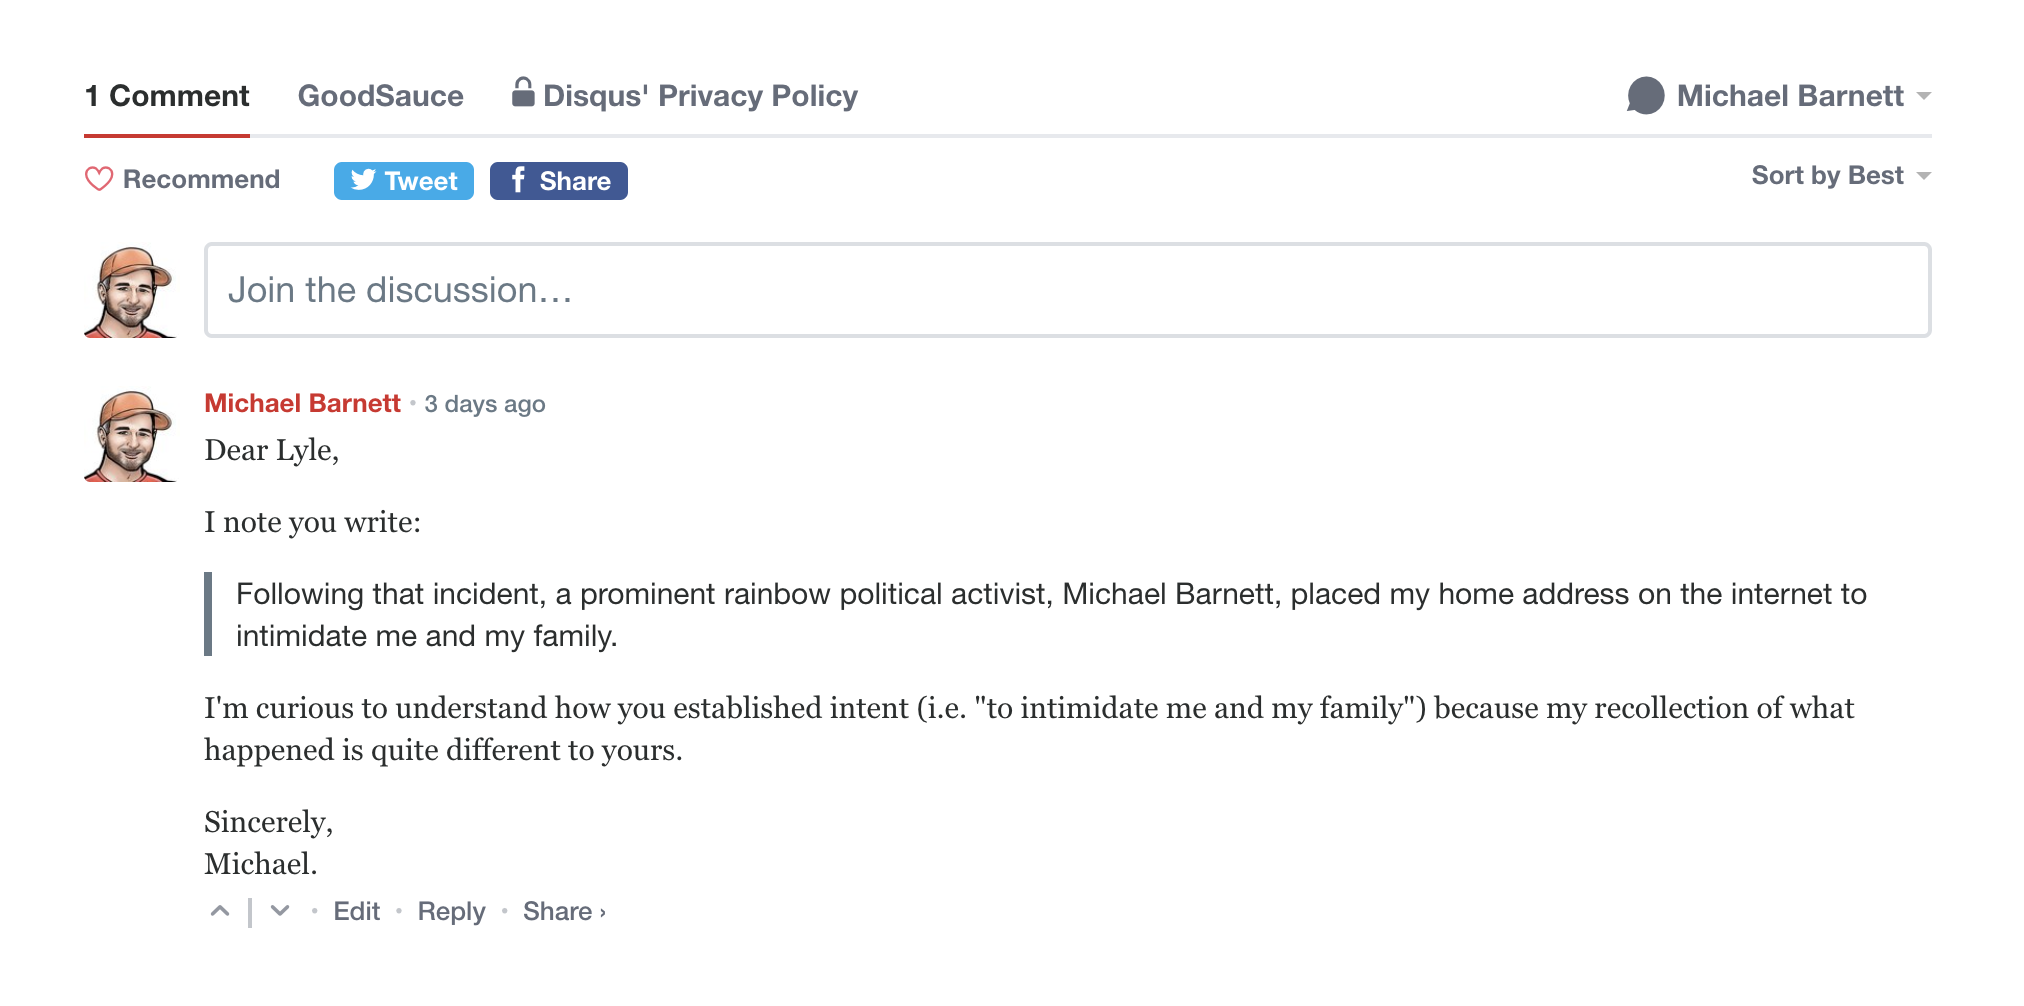This screenshot has width=2024, height=1006.
Task: Click the commenter's avatar picture
Action: coord(131,436)
